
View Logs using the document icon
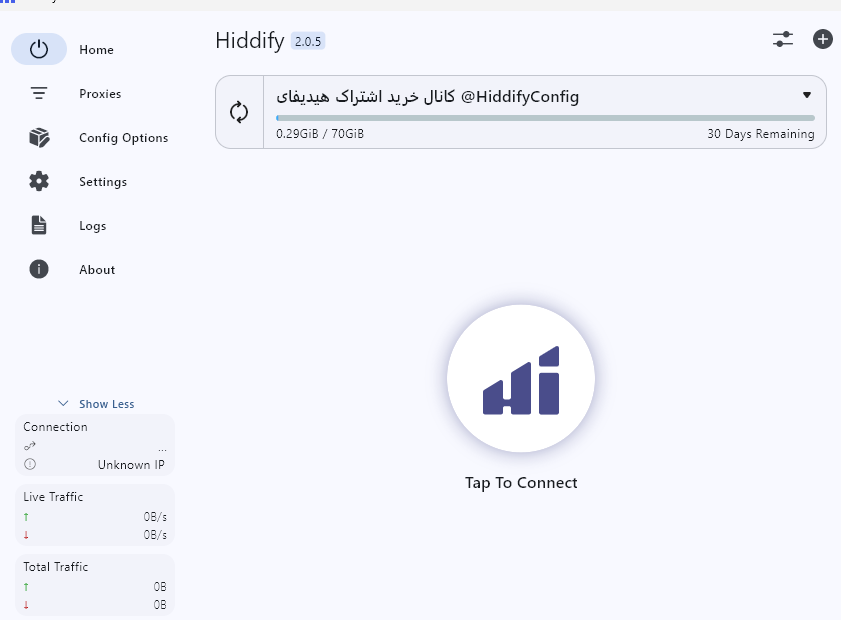[x=38, y=225]
